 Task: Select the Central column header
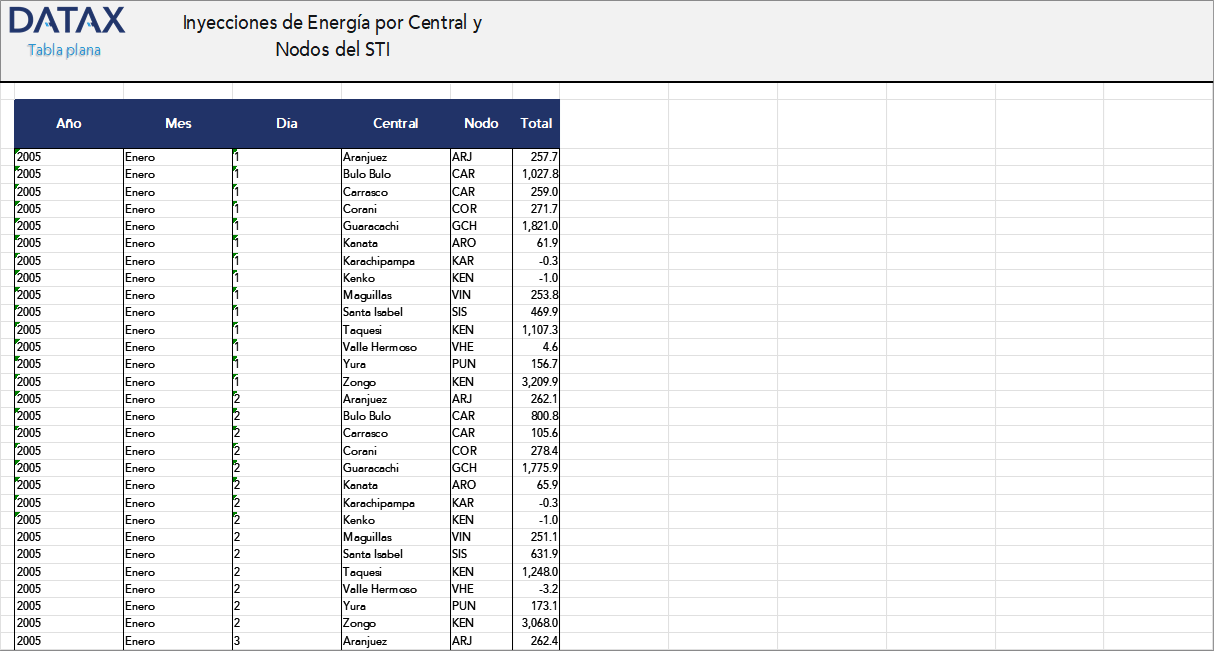[396, 123]
